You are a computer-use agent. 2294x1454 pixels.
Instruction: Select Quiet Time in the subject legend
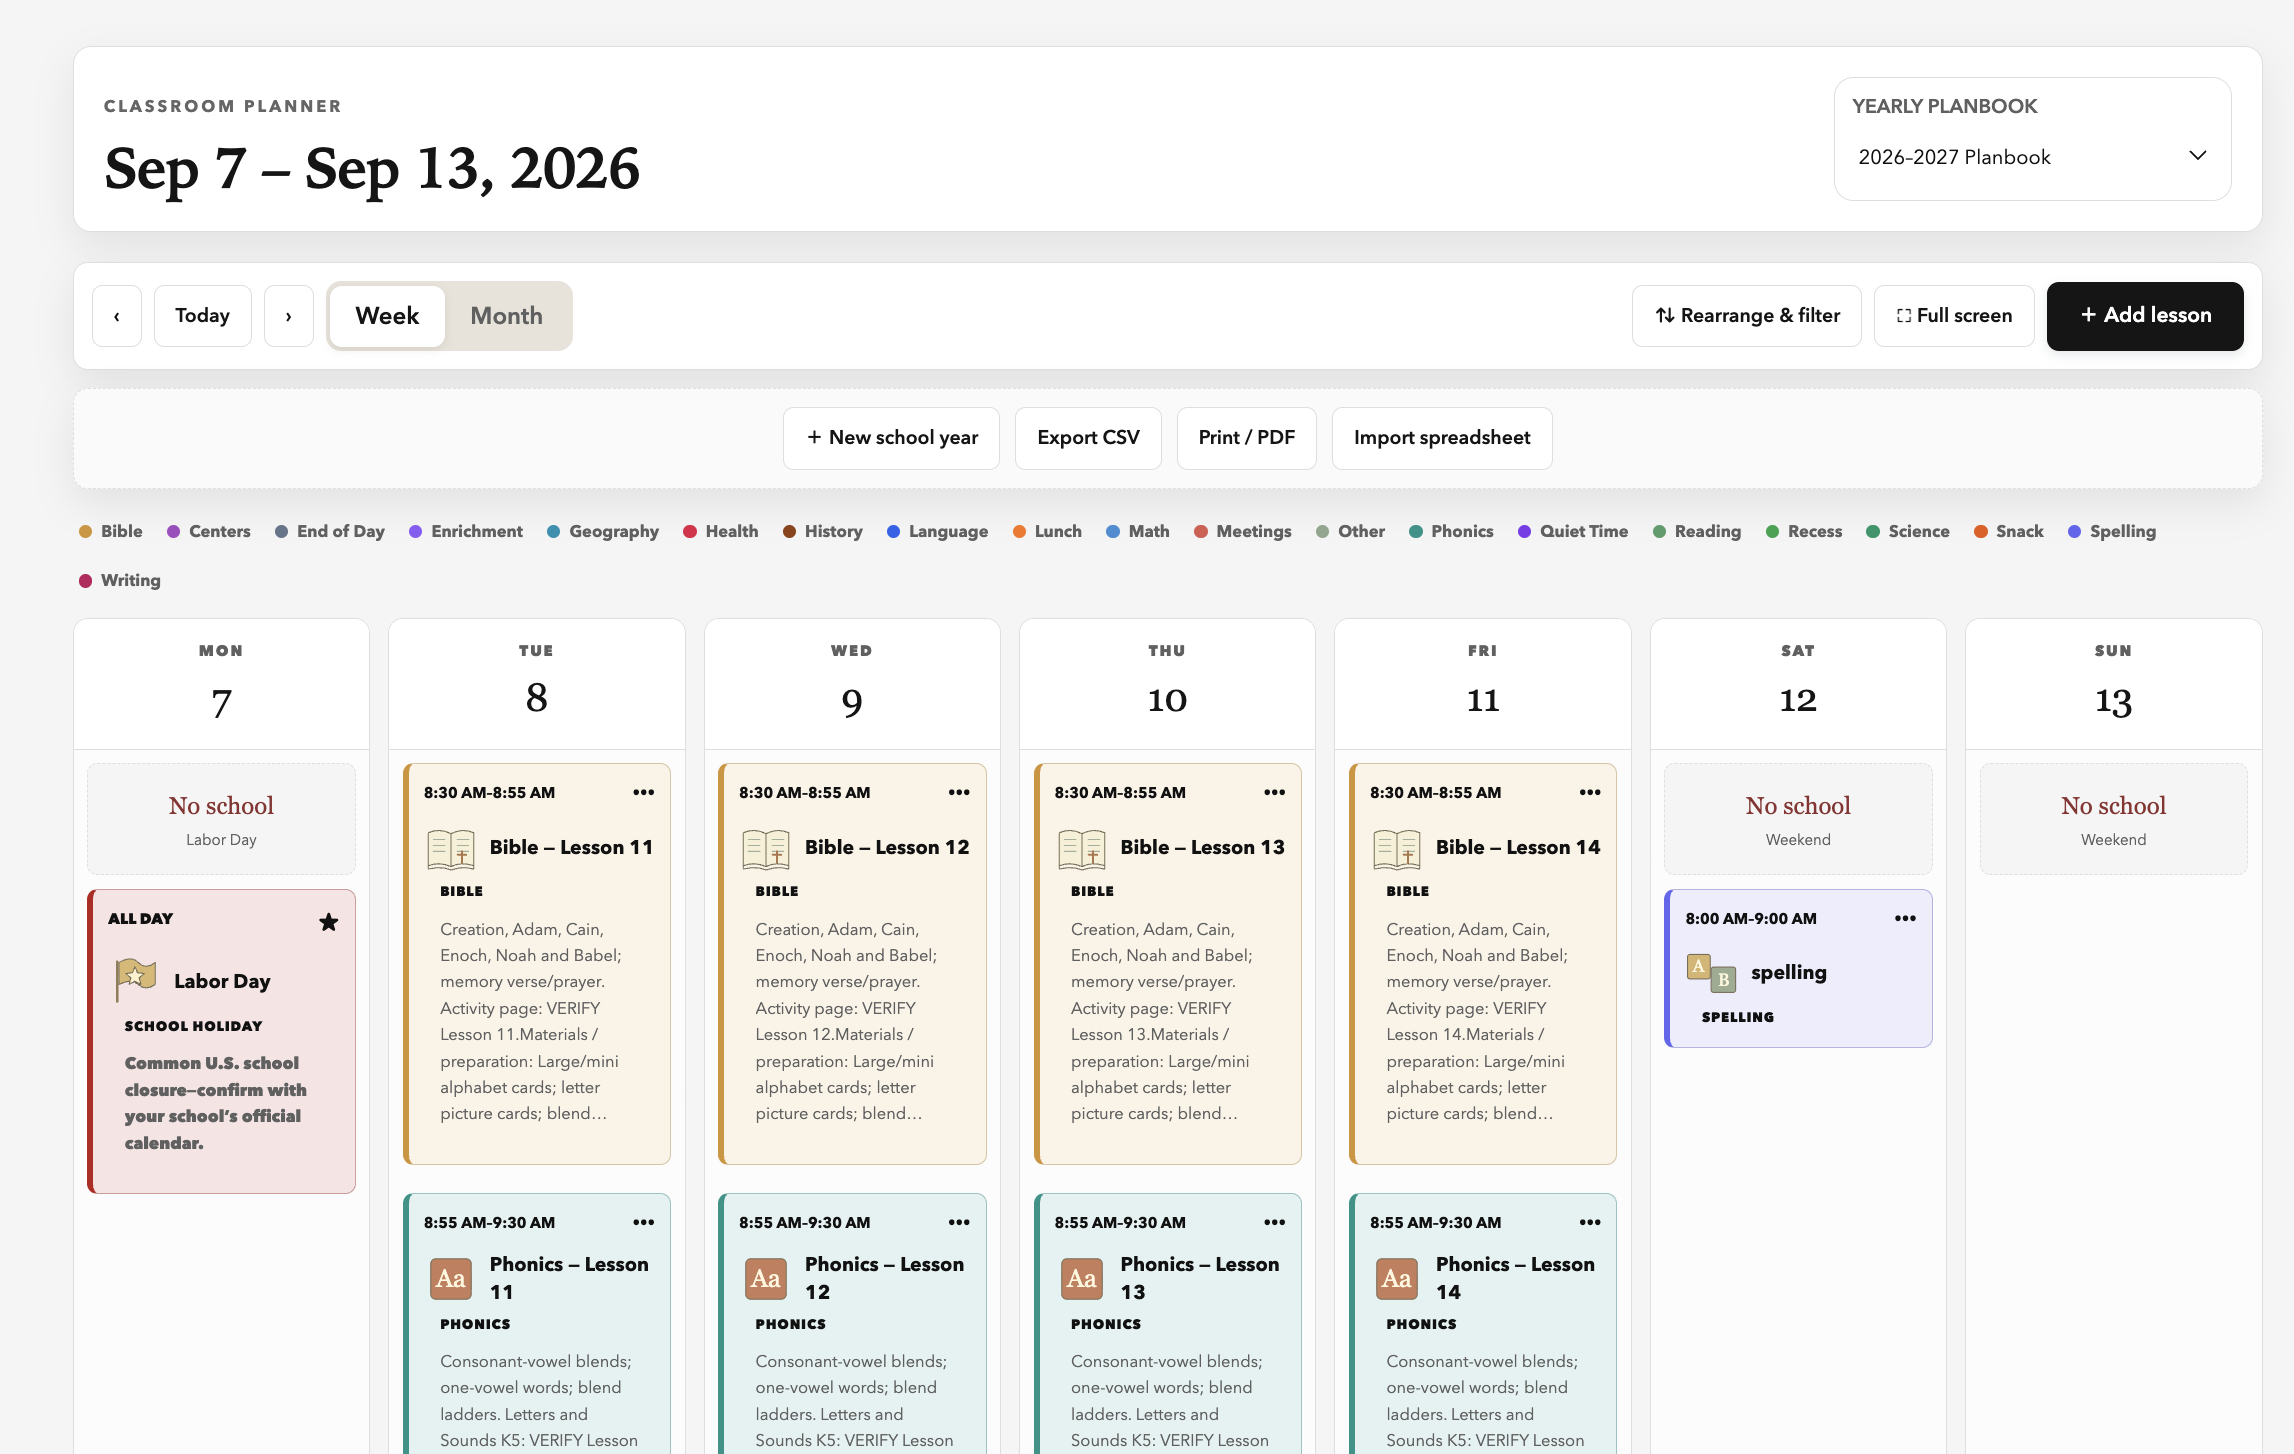1573,532
